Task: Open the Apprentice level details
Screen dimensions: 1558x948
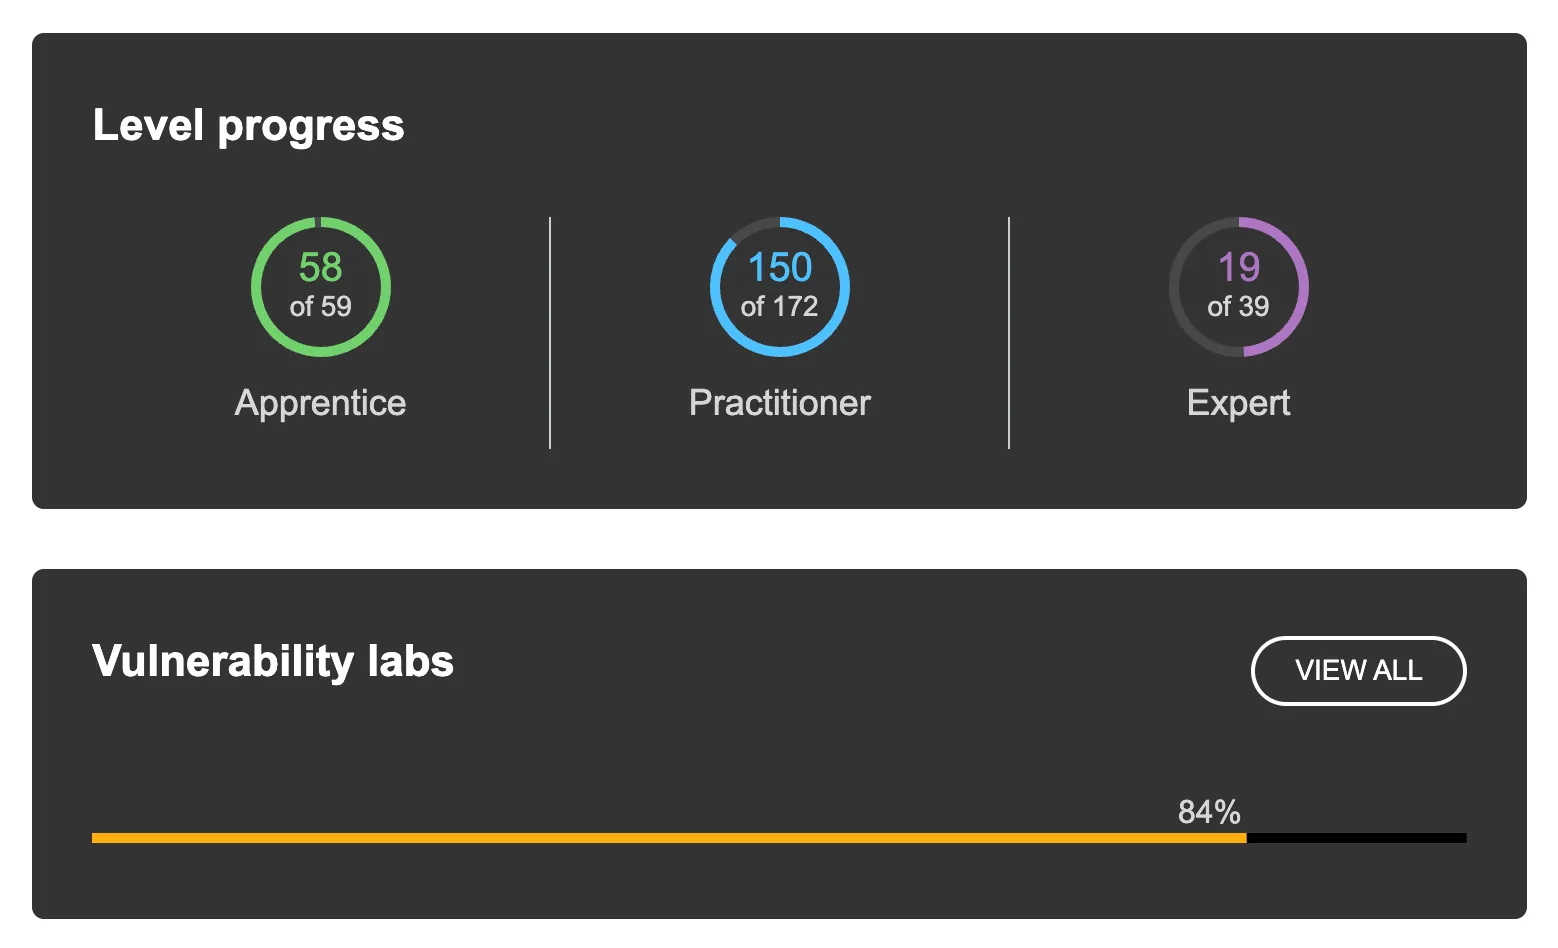Action: click(x=319, y=402)
